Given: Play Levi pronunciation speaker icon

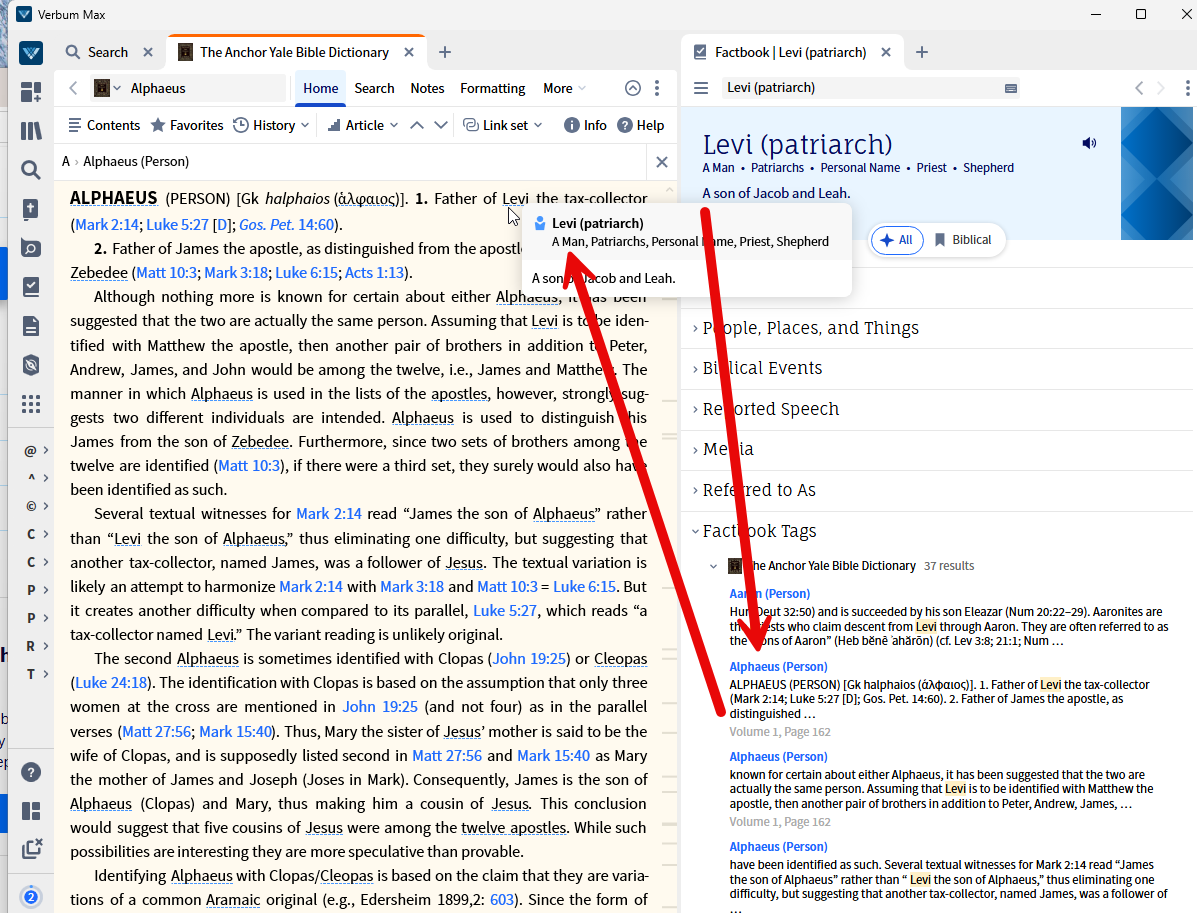Looking at the screenshot, I should [1089, 143].
